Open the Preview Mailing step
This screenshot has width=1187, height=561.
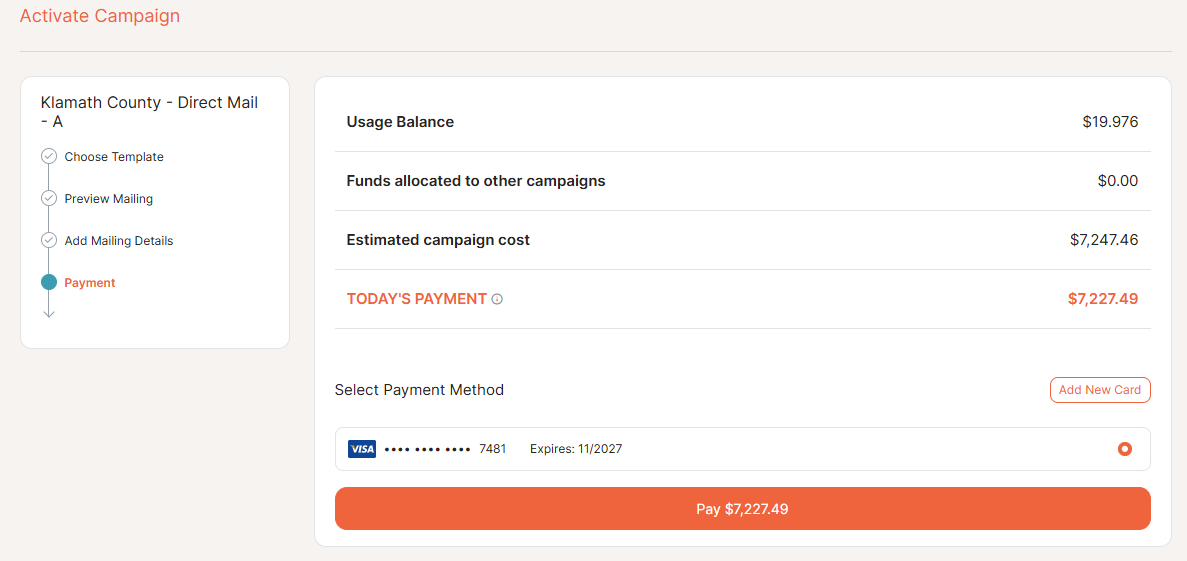point(109,199)
